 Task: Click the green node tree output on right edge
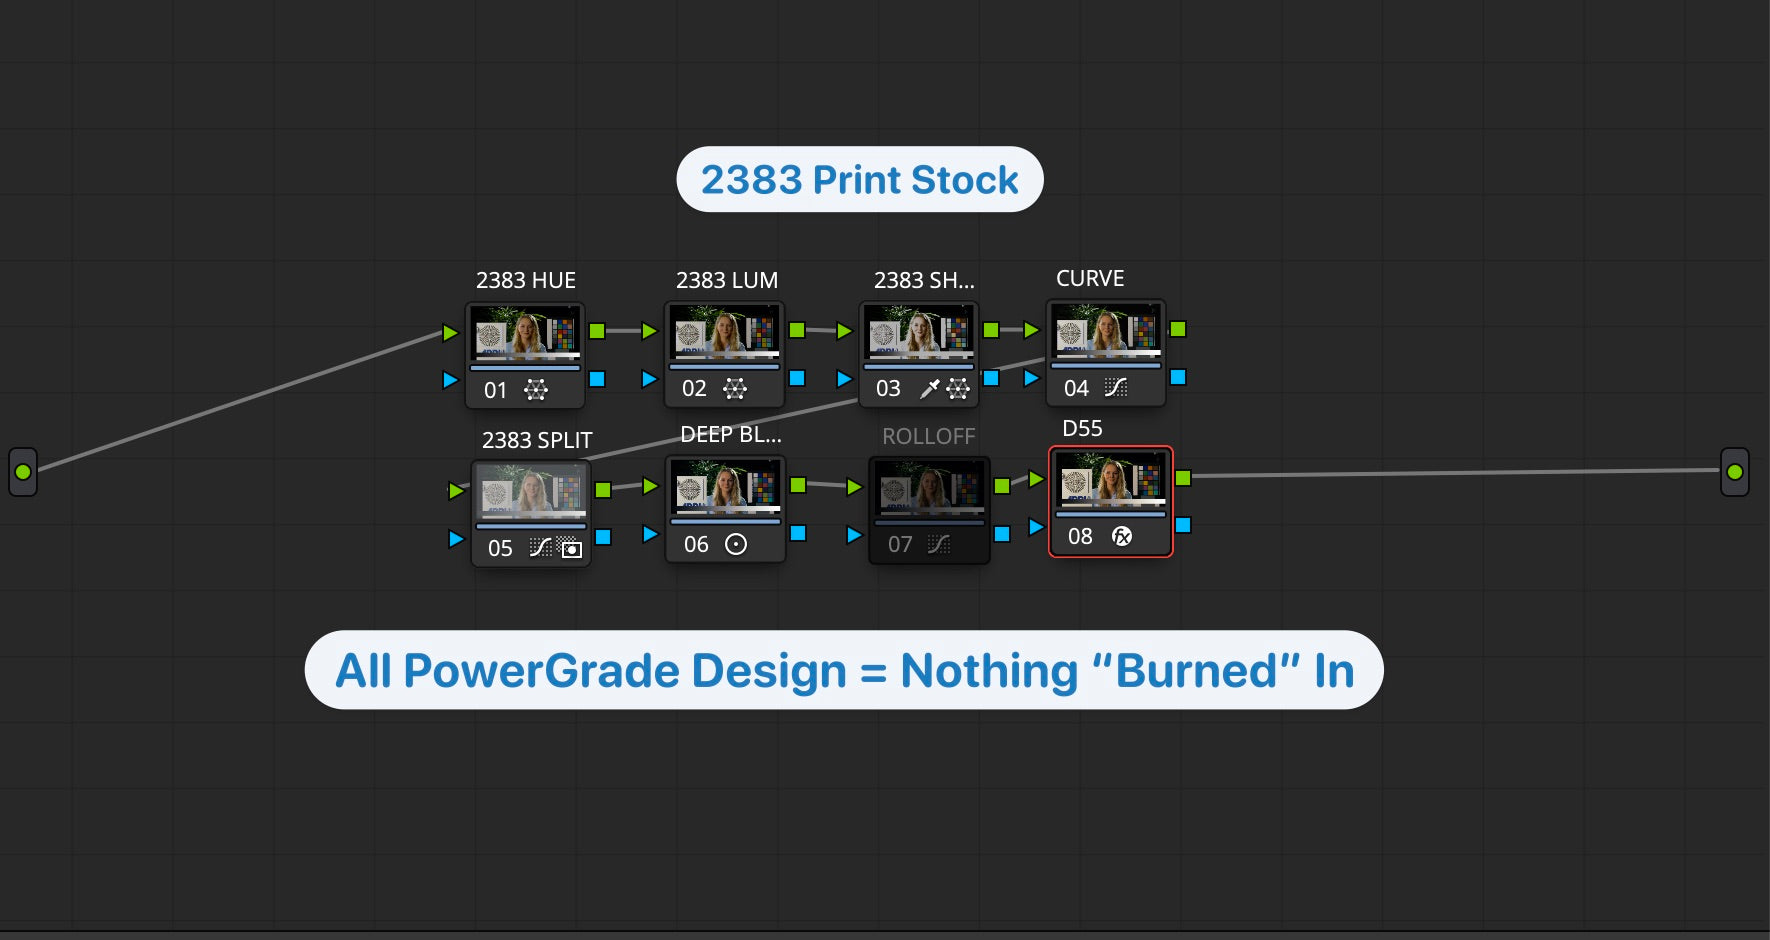point(1735,472)
